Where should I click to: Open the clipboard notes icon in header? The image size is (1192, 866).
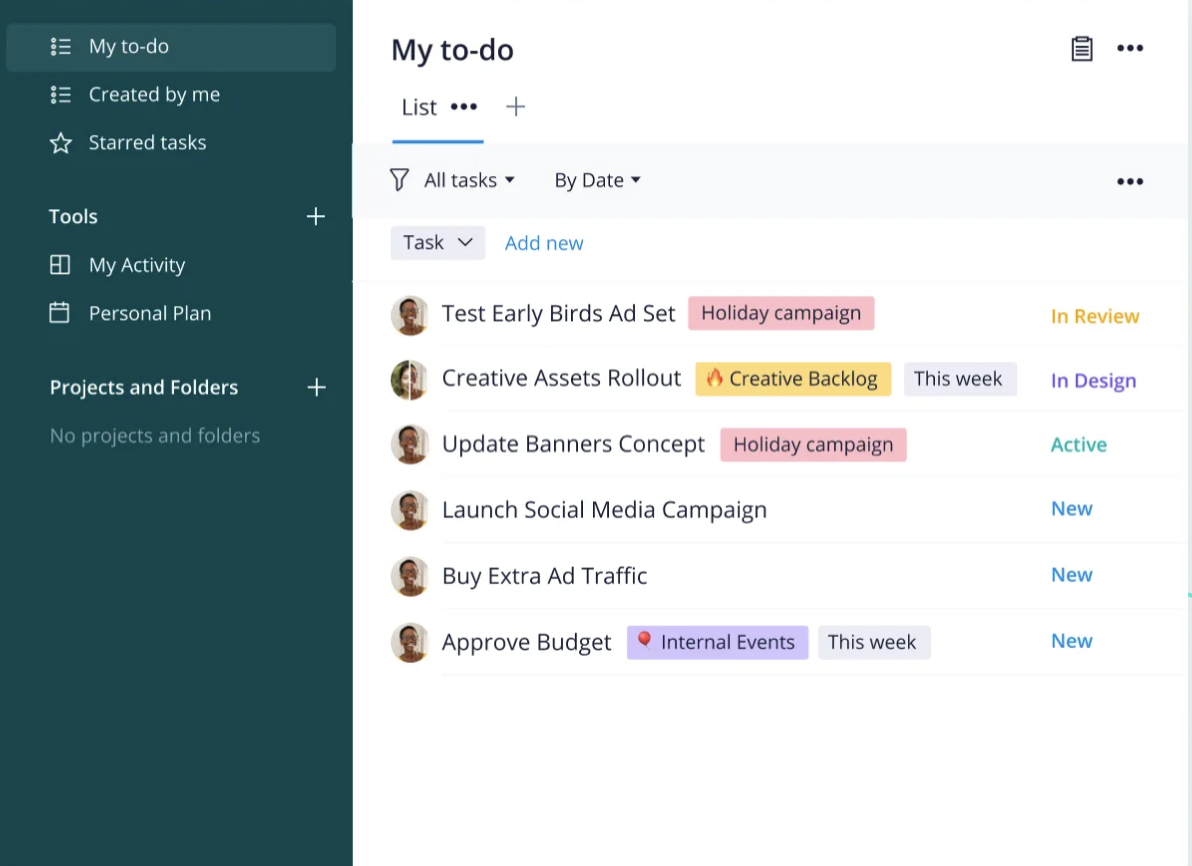[x=1082, y=49]
